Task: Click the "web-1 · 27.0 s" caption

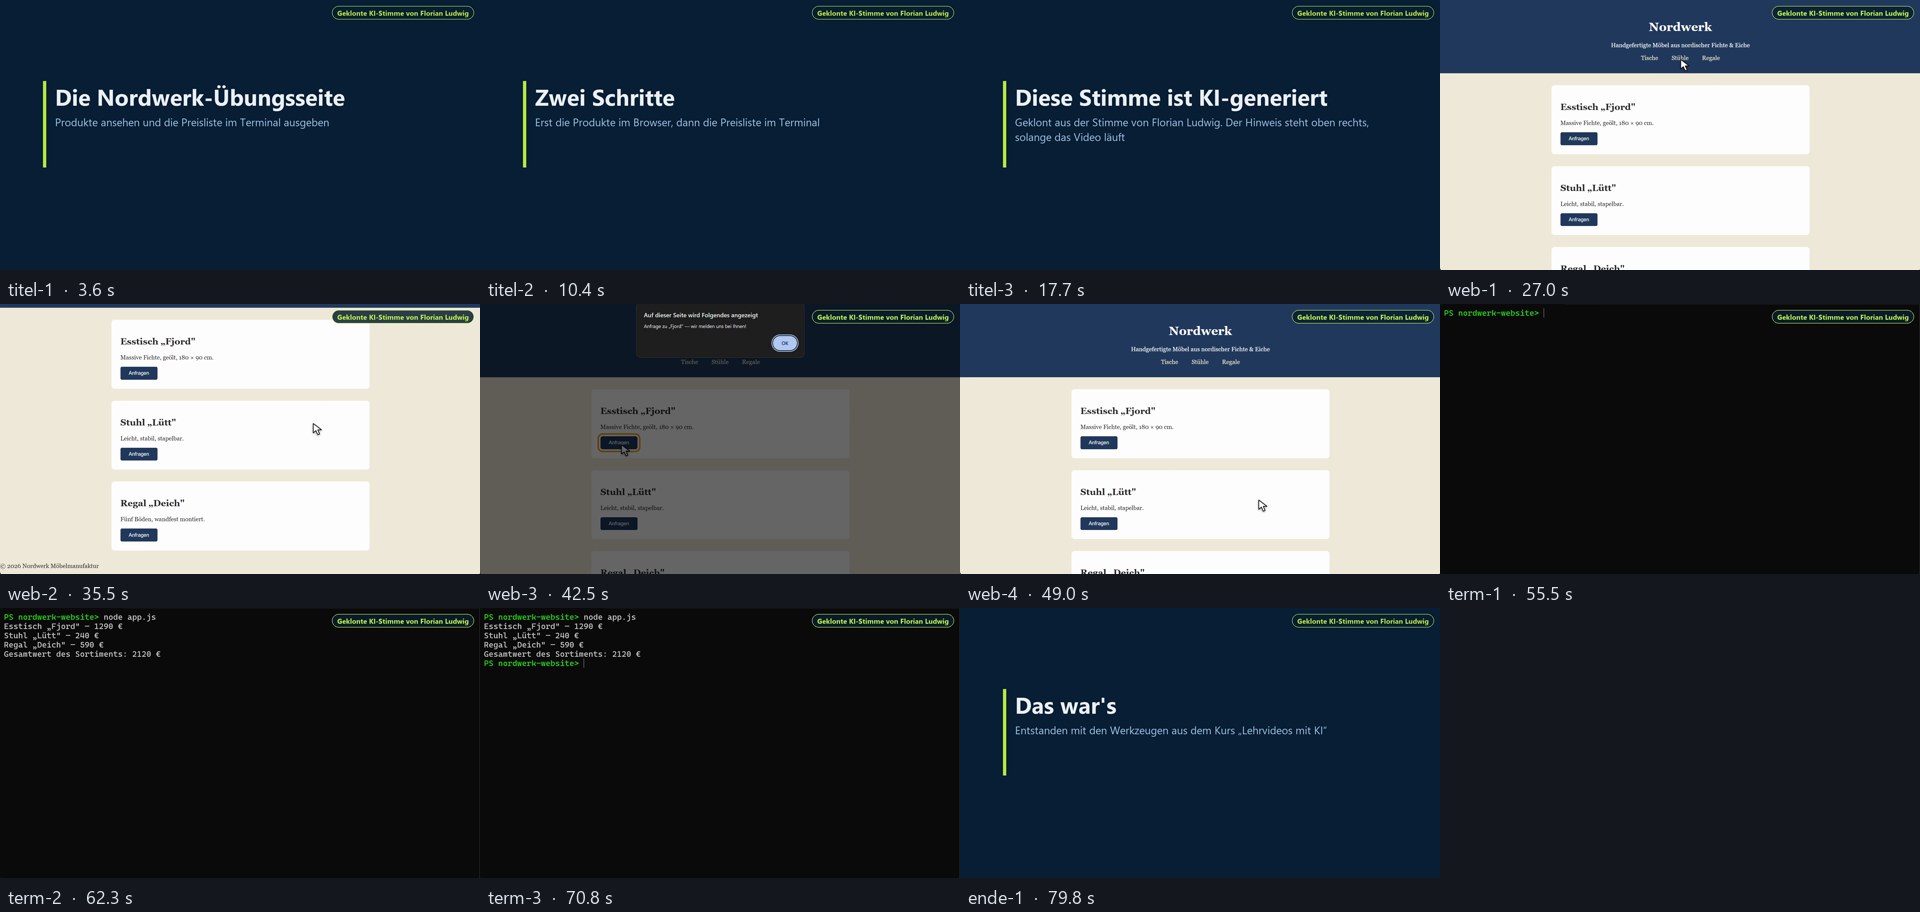Action: [1508, 290]
